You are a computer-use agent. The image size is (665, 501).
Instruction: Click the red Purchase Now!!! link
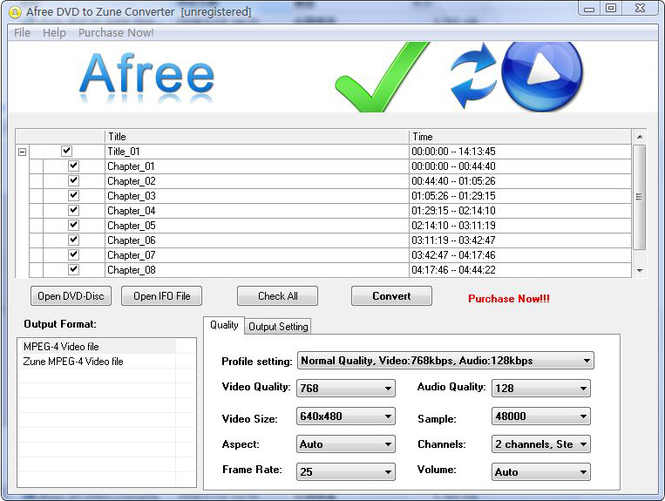pyautogui.click(x=509, y=299)
